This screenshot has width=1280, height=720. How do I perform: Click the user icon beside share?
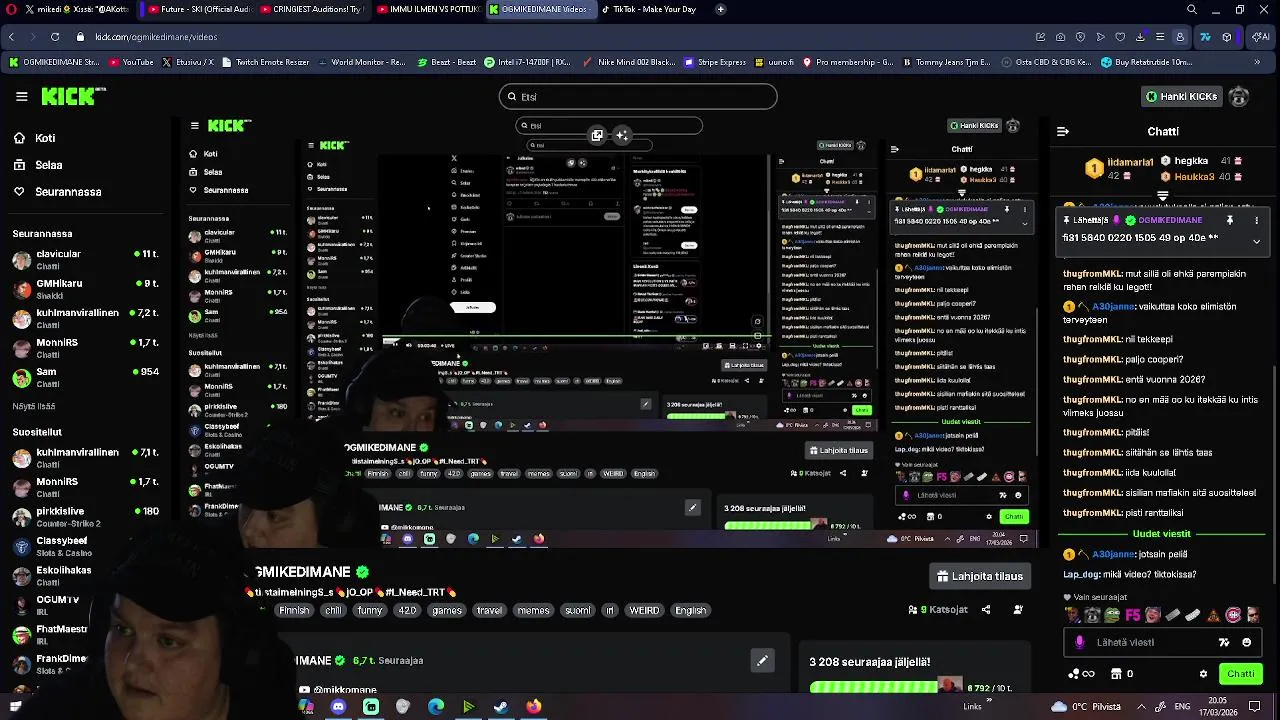coord(1018,610)
